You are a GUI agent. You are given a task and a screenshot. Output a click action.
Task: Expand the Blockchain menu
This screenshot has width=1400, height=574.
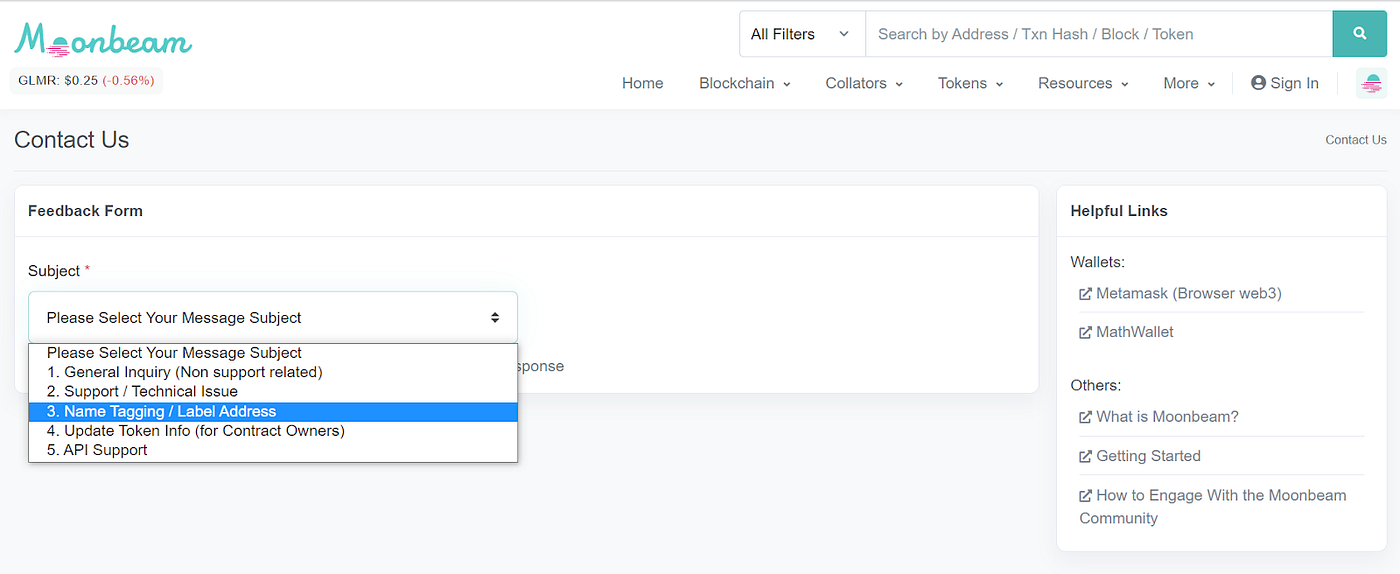(745, 83)
